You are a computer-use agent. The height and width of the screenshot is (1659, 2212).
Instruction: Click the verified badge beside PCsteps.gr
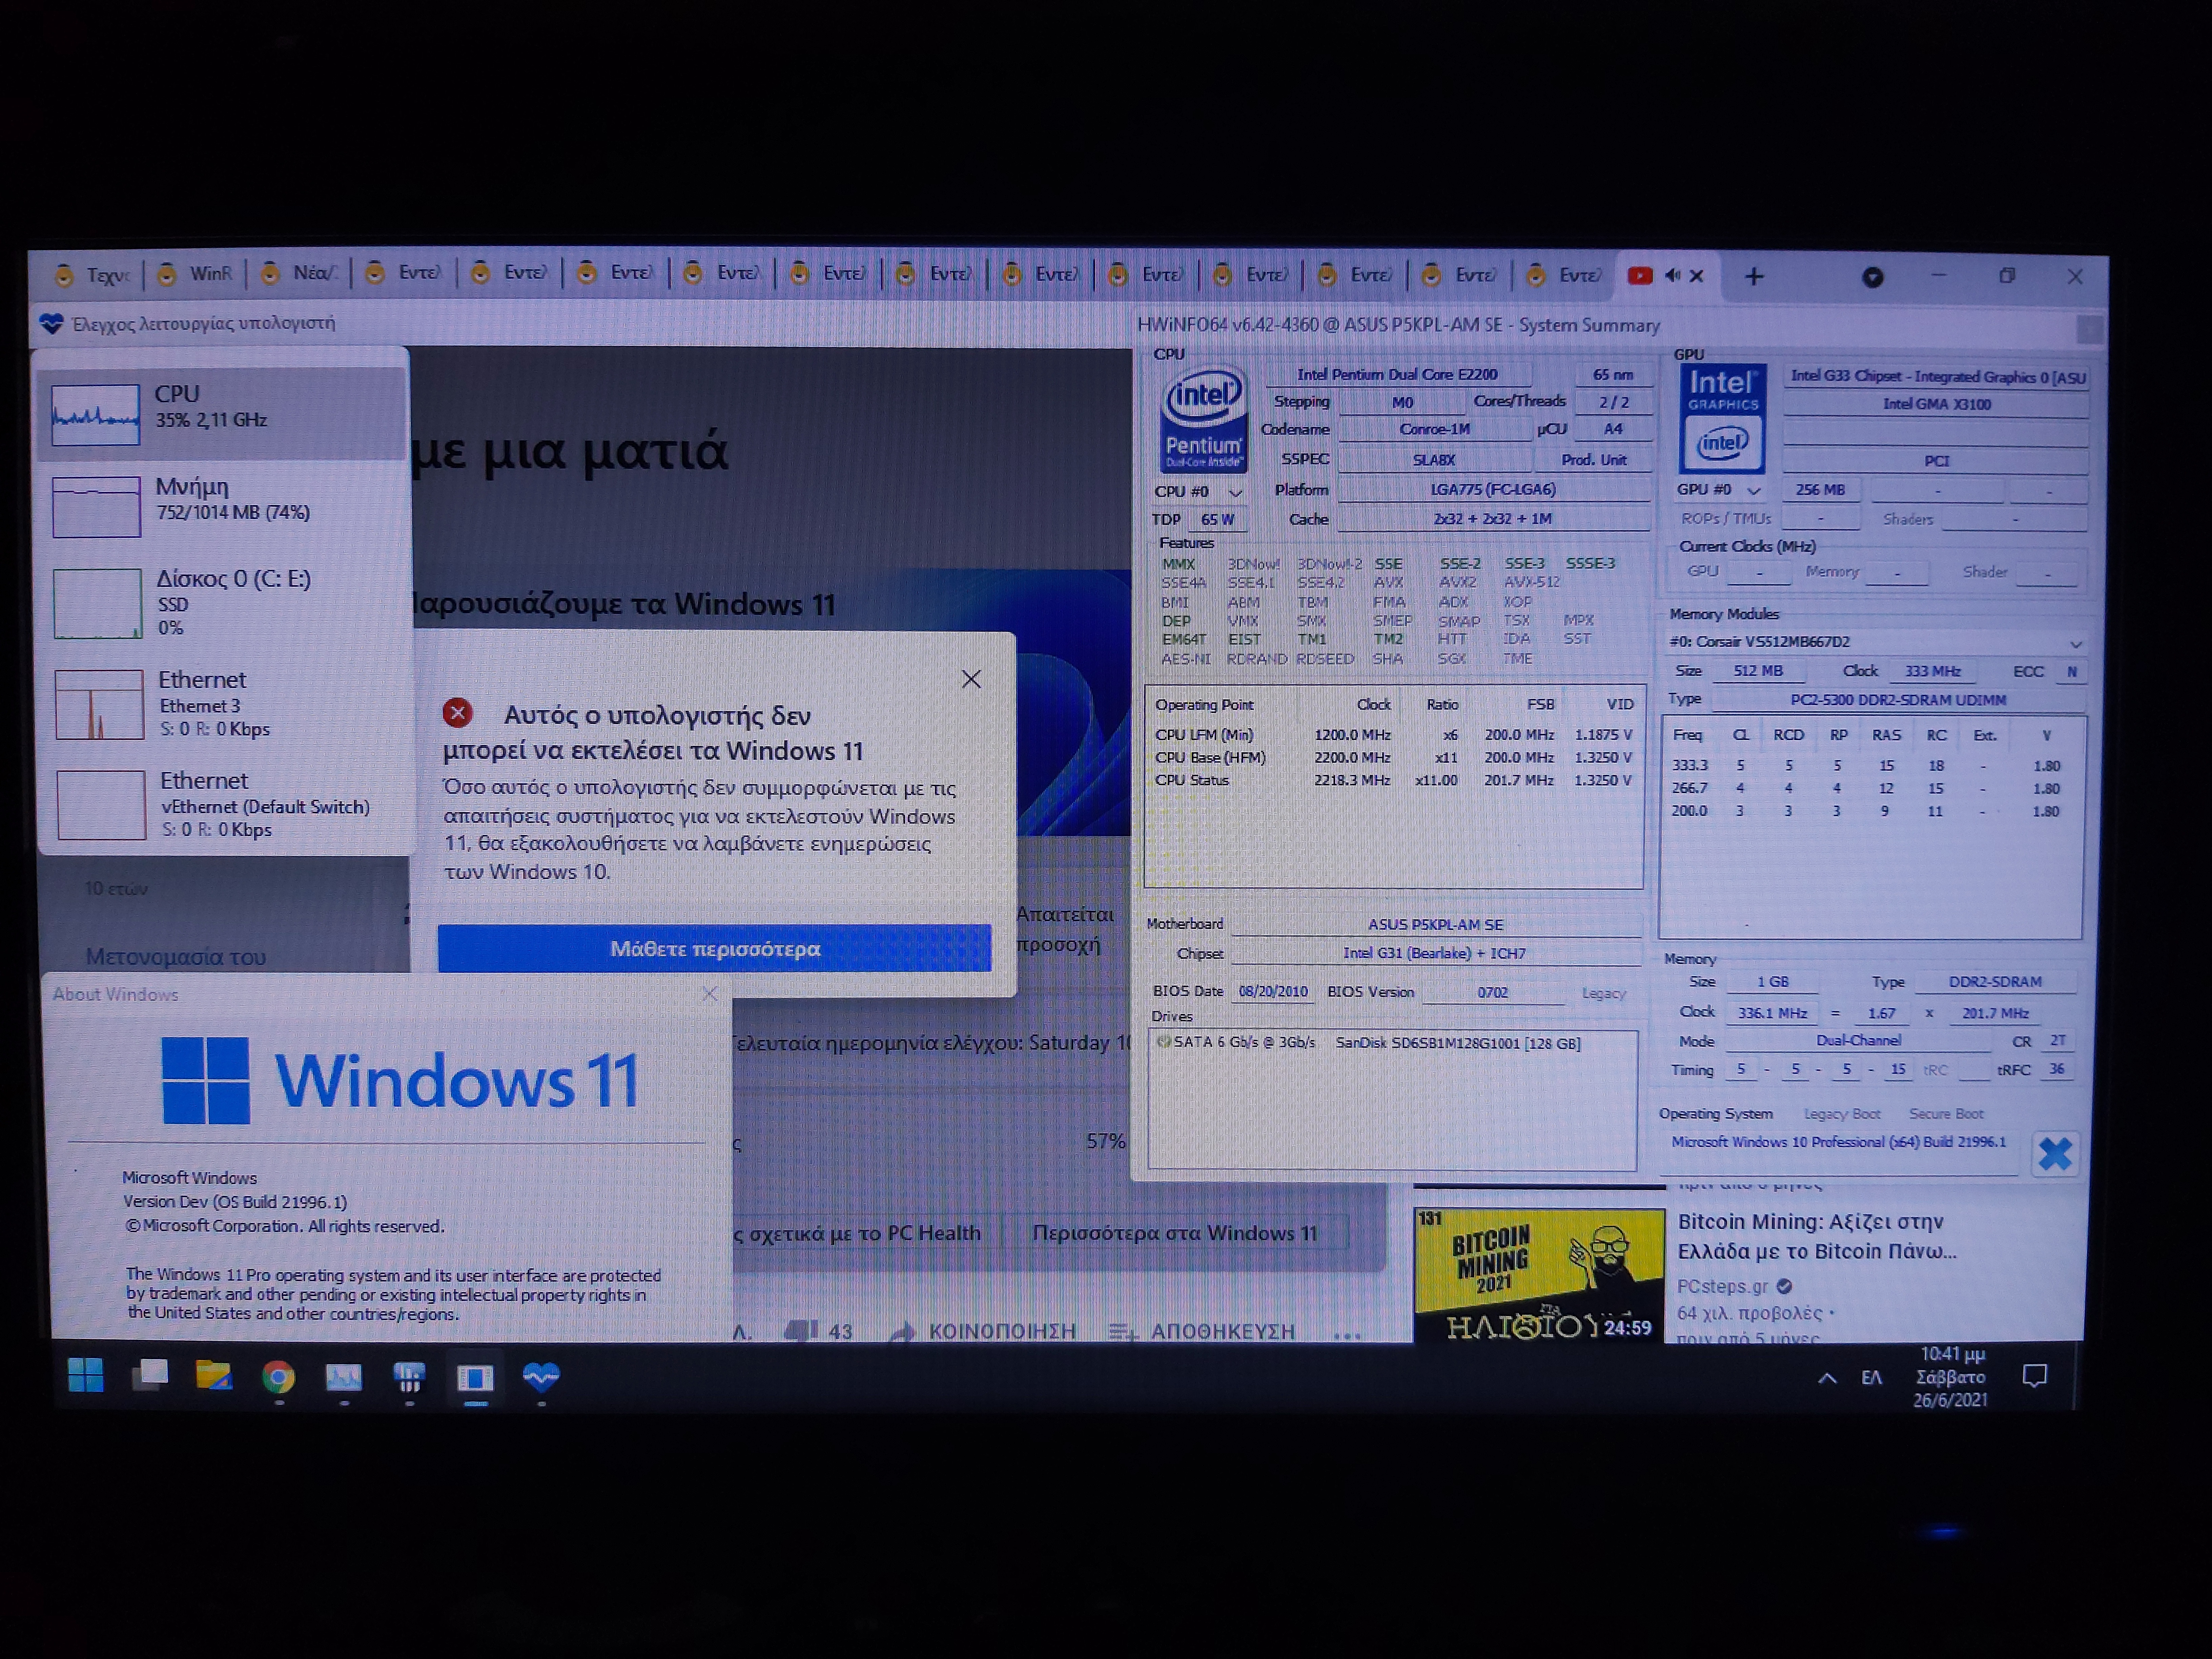pos(1784,1287)
